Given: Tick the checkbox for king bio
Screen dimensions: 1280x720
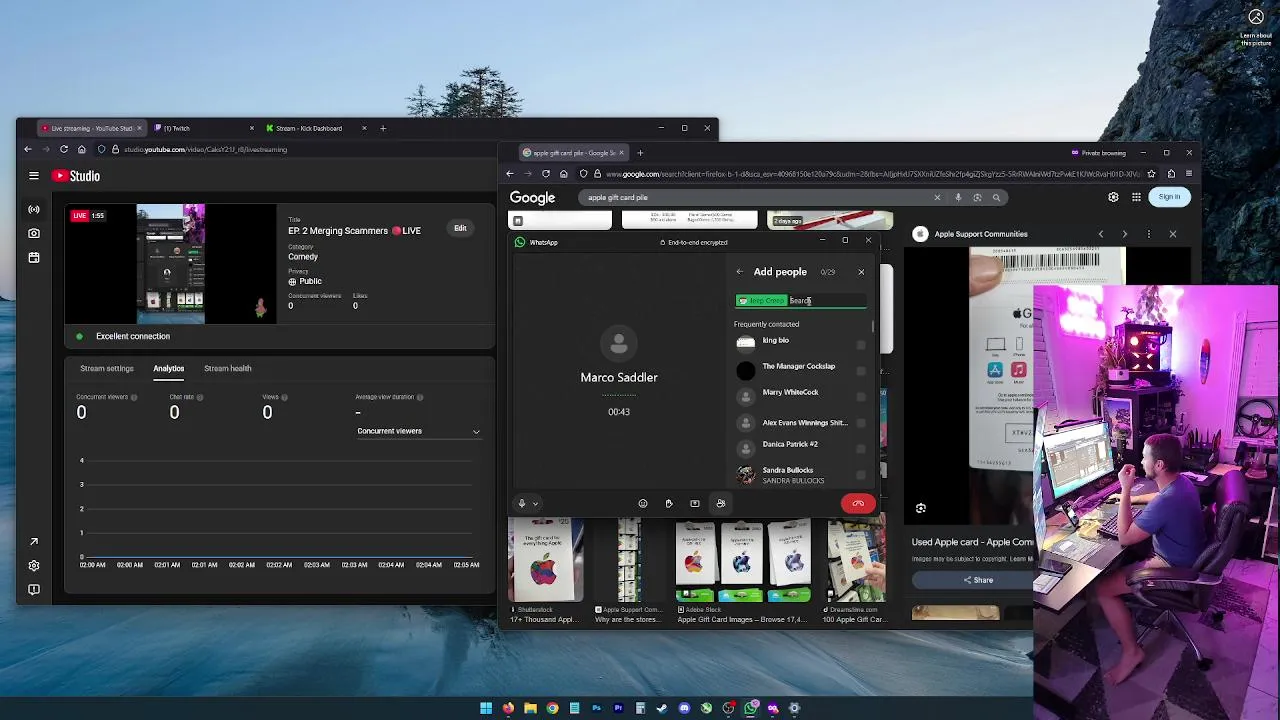Looking at the screenshot, I should point(861,345).
